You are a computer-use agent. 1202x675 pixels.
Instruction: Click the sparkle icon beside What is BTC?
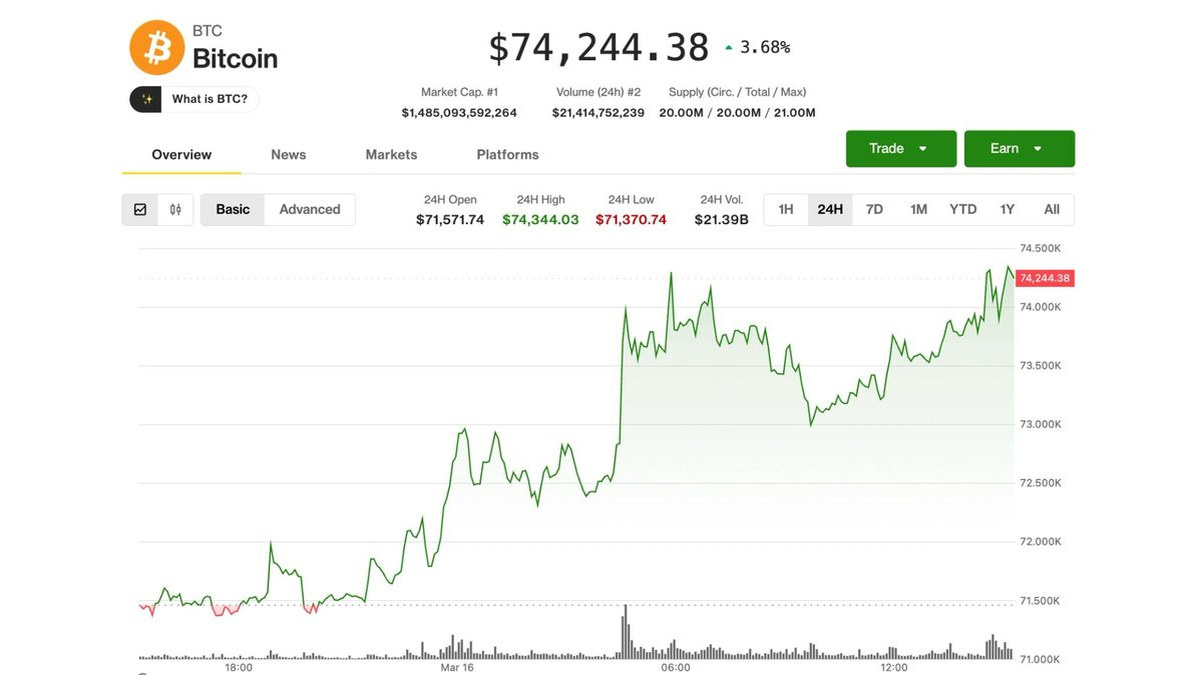[146, 99]
